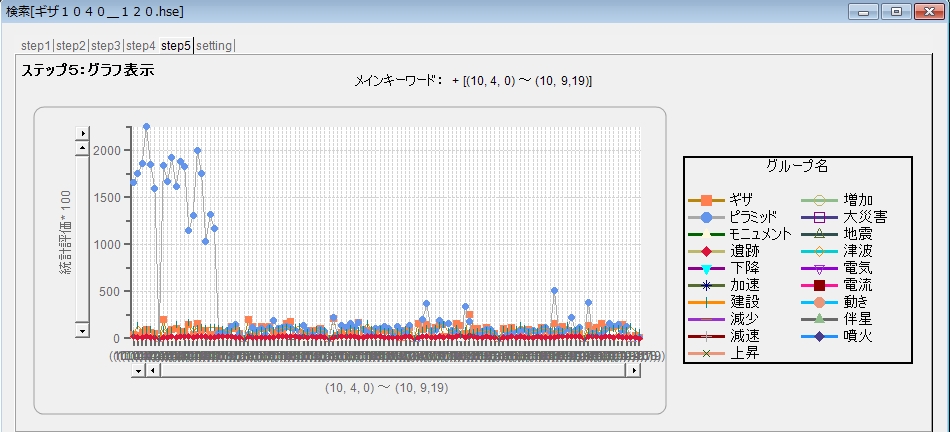Click the 遺跡 red diamond legend marker

coord(706,250)
